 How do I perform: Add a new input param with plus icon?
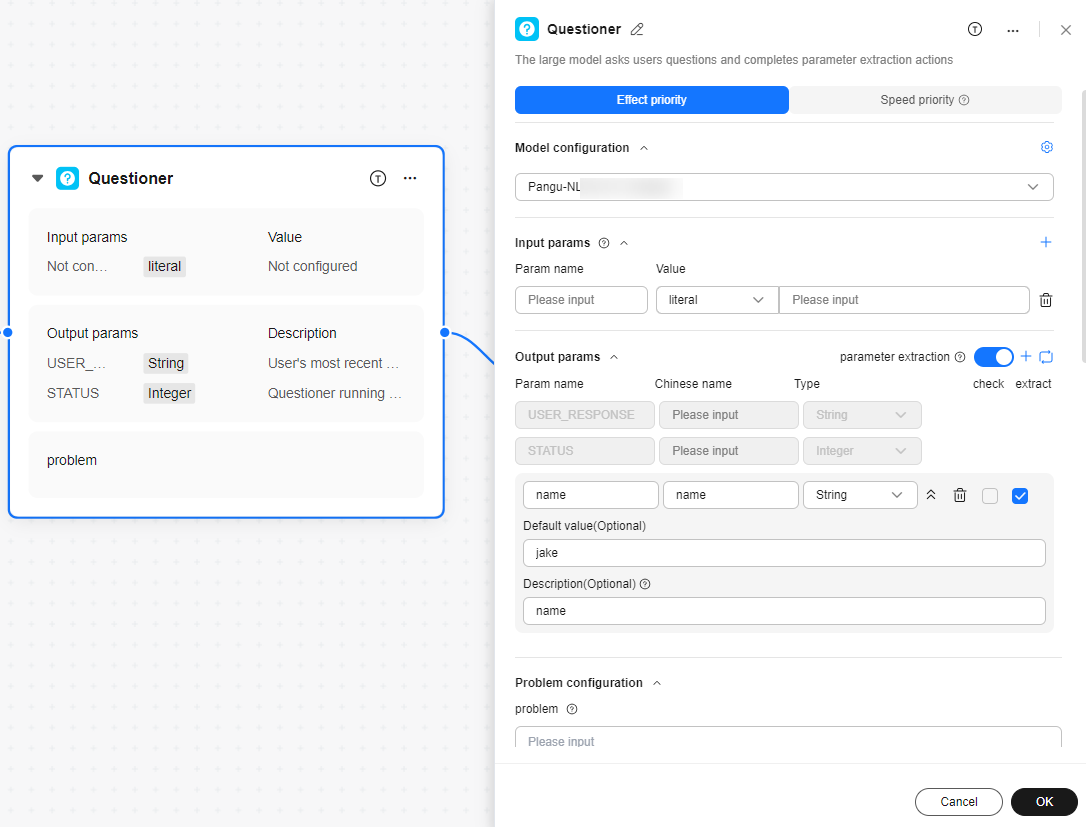(x=1046, y=242)
